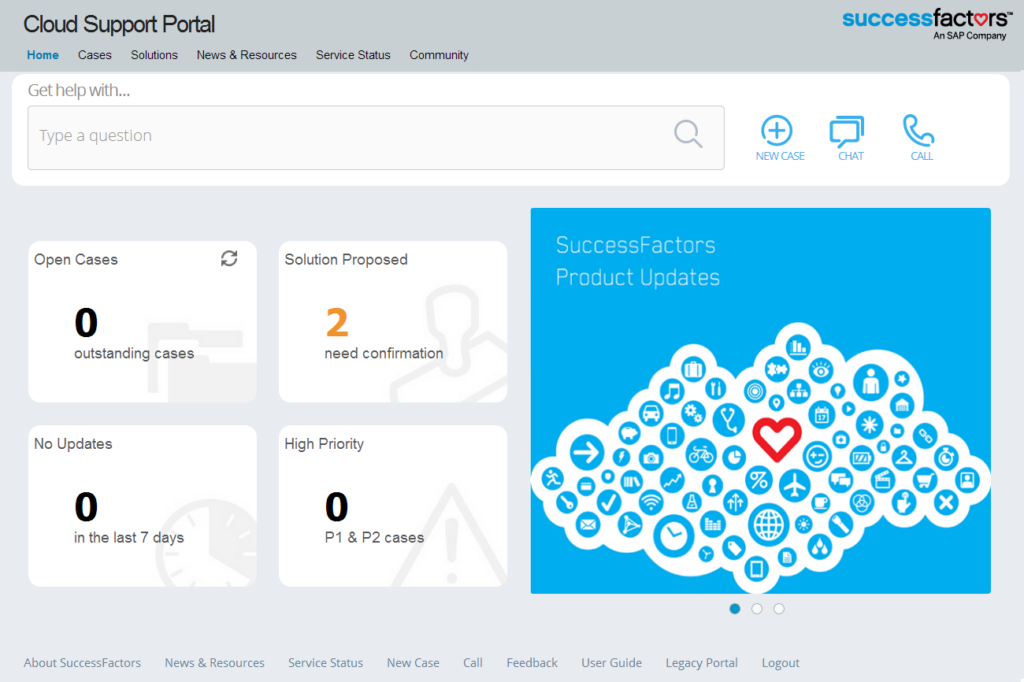Click the 'outstanding cases' text
Screen dimensions: 1024x682
(134, 353)
